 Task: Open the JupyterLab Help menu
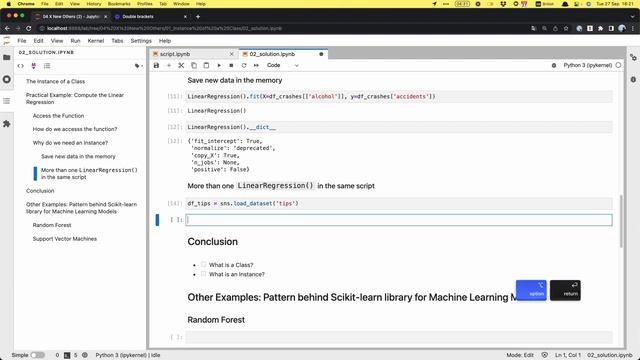165,41
